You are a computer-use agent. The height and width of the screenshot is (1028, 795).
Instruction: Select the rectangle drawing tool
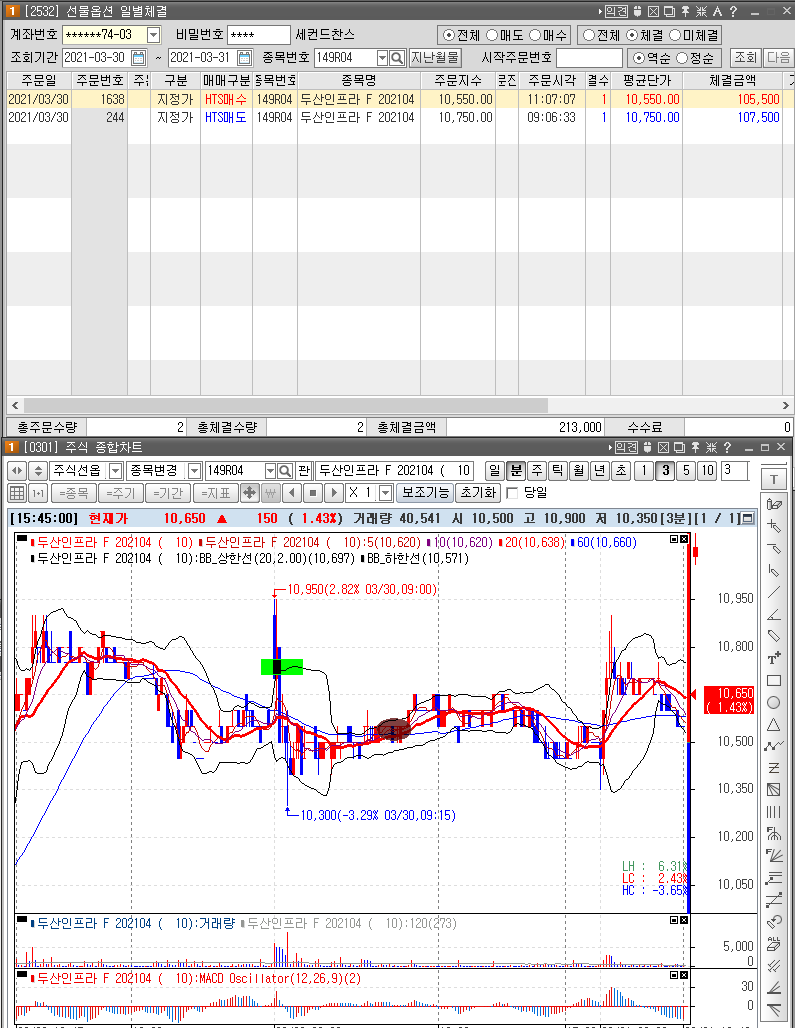[x=773, y=681]
